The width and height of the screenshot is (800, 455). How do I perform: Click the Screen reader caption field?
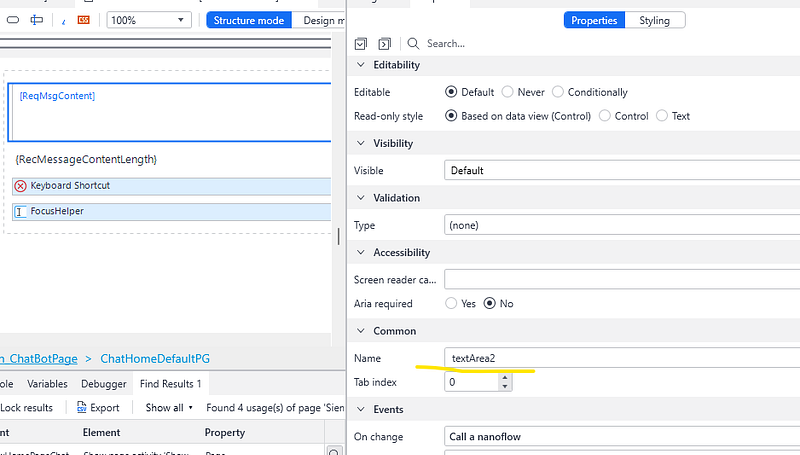click(x=622, y=280)
